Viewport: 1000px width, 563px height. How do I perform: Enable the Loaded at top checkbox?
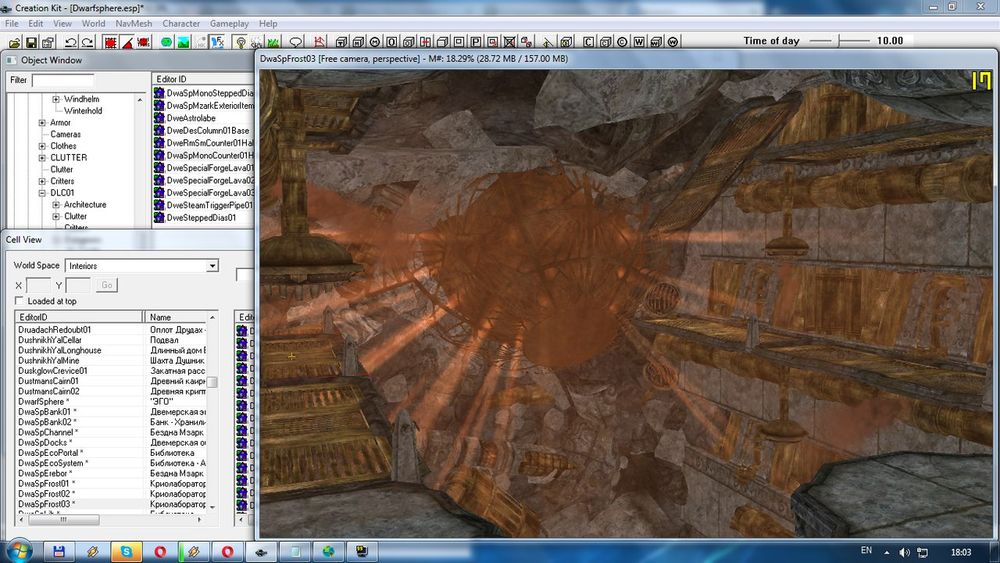pos(19,301)
